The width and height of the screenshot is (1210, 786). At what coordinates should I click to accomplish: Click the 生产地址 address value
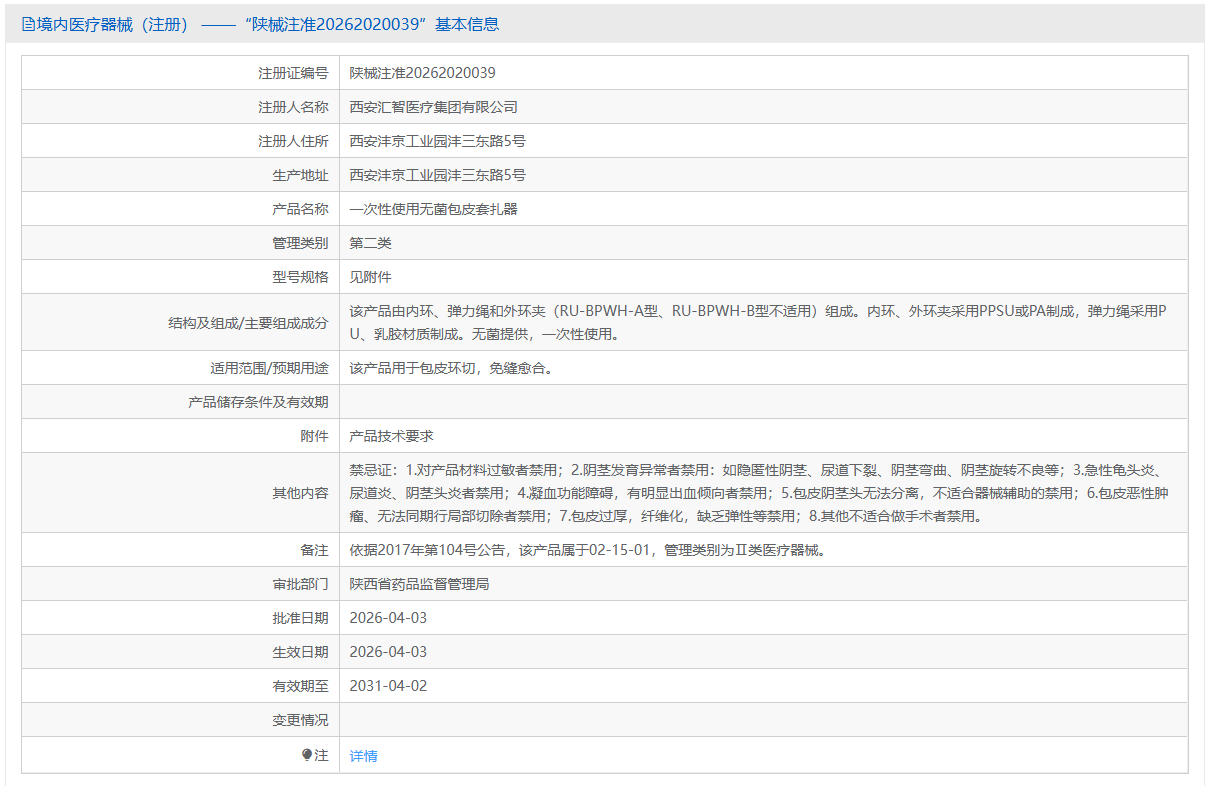point(437,175)
